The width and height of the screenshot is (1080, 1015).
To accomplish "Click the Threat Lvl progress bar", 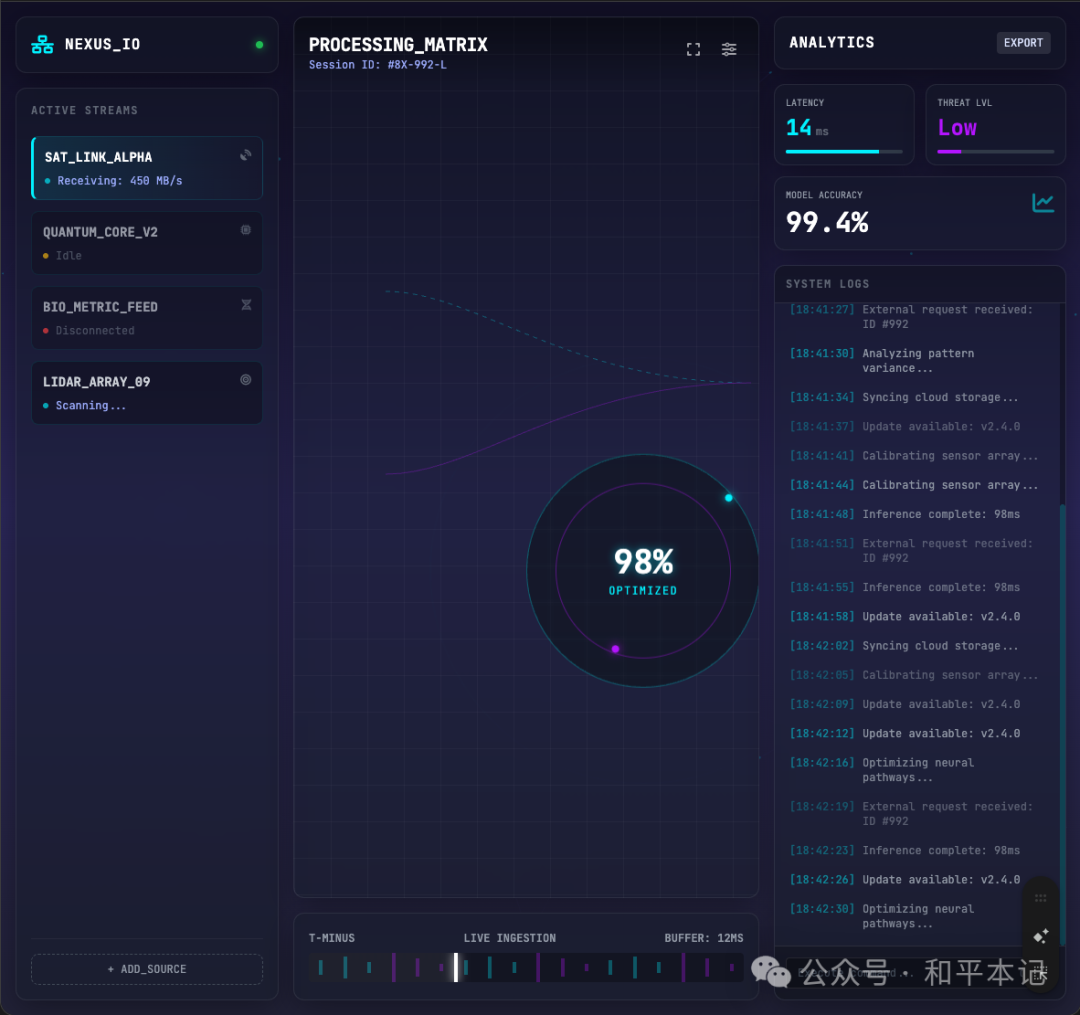I will (995, 151).
